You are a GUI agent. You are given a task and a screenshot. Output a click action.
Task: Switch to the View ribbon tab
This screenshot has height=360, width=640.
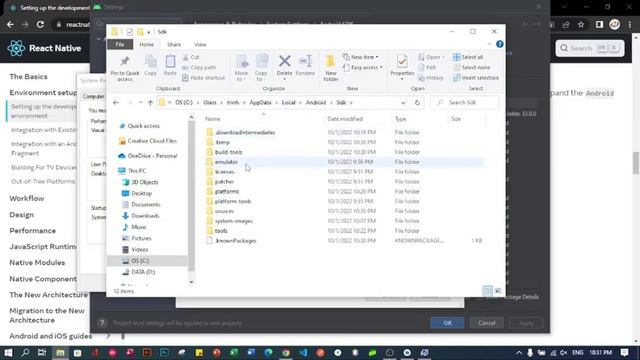200,44
